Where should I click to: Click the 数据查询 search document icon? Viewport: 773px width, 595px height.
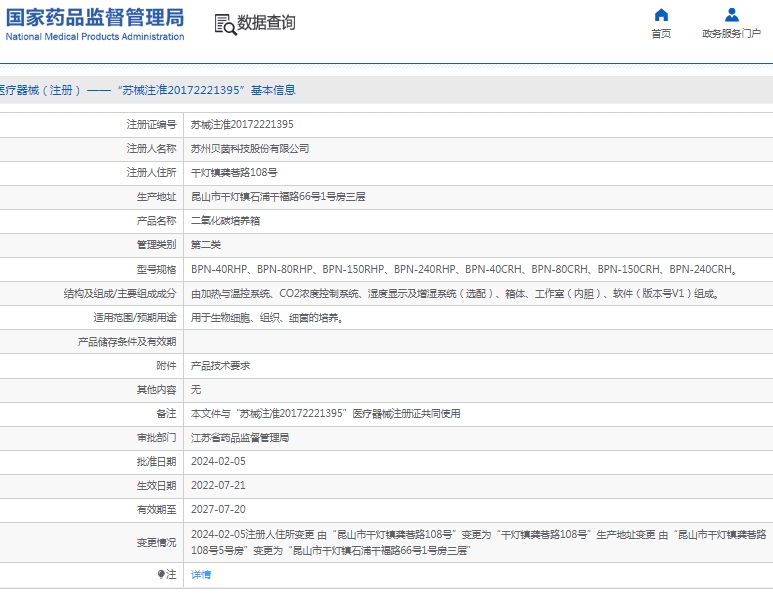[225, 24]
